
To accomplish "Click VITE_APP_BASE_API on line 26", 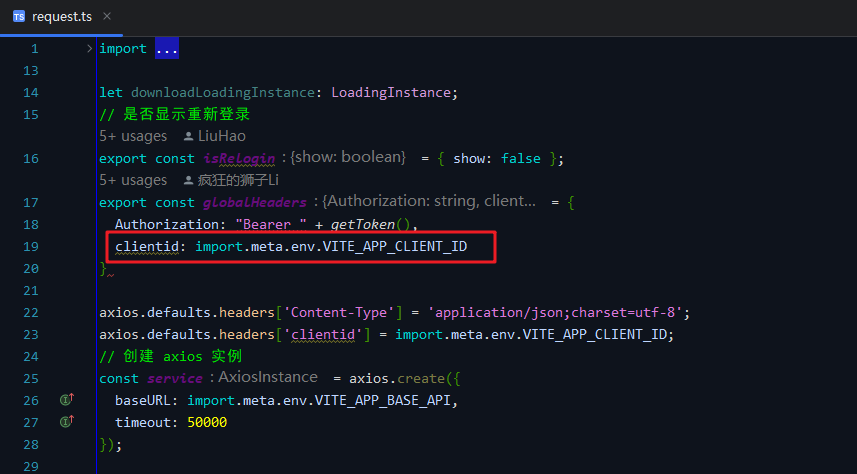I will tap(383, 400).
